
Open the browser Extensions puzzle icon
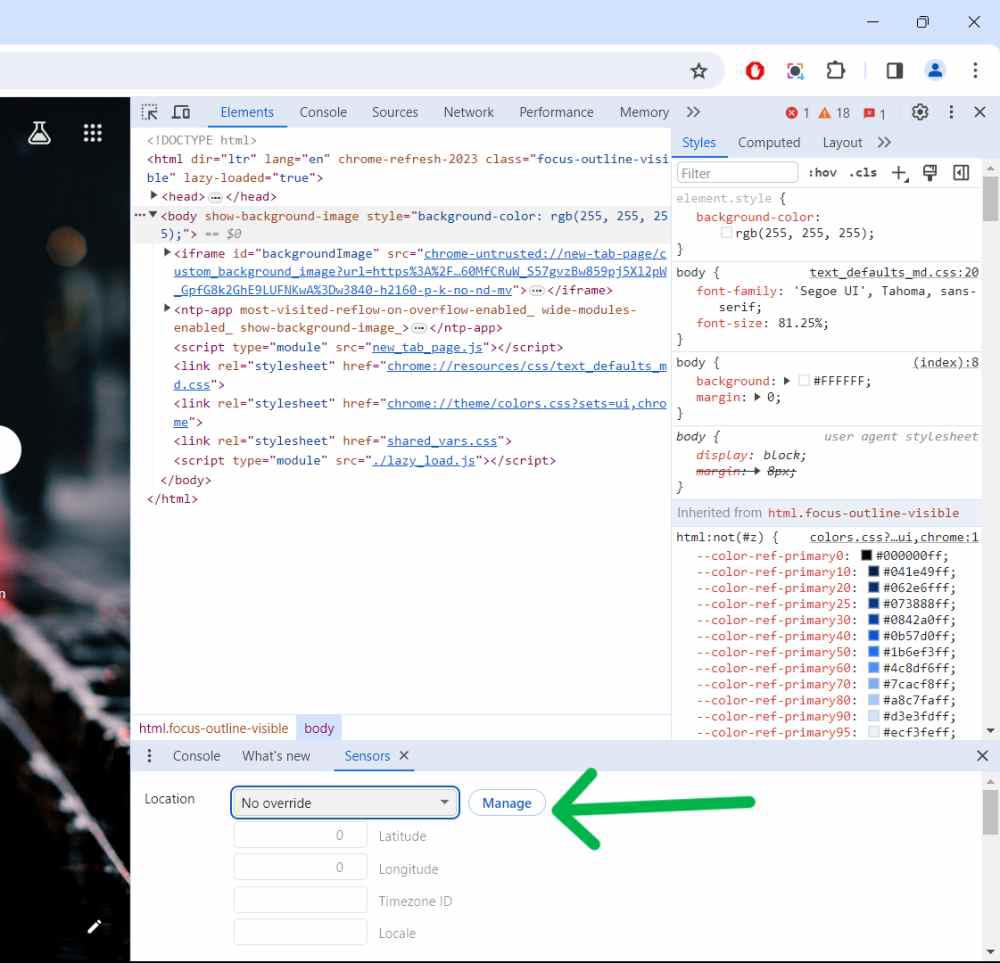click(835, 71)
